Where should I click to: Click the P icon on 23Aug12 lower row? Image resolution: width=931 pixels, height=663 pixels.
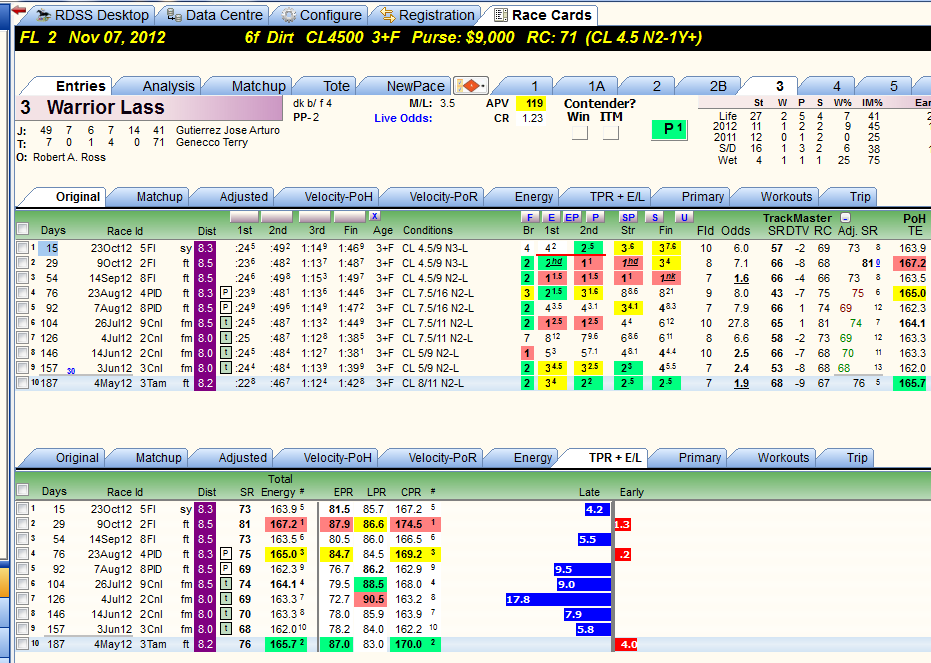tap(226, 554)
